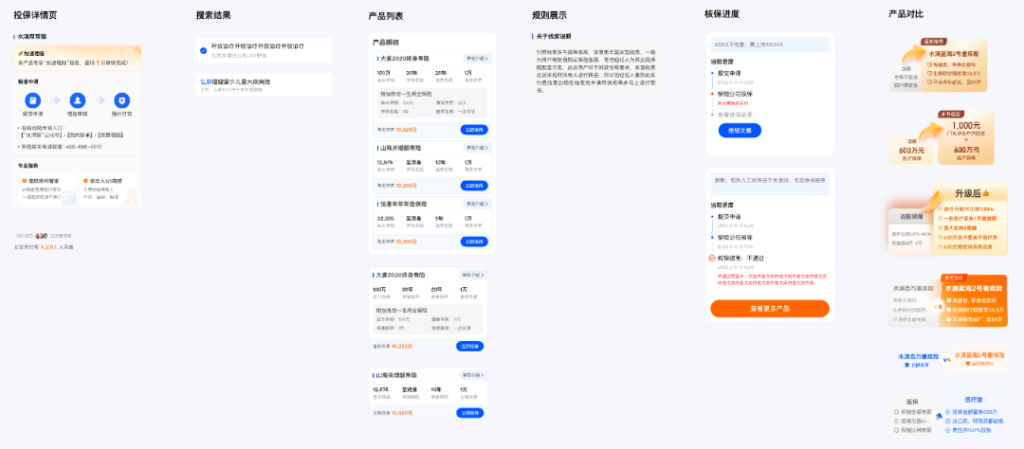This screenshot has height=449, width=1024.
Task: Expand 产品介绍 for 大麦2020终身寿险 in 产品明细
Action: [x=476, y=59]
